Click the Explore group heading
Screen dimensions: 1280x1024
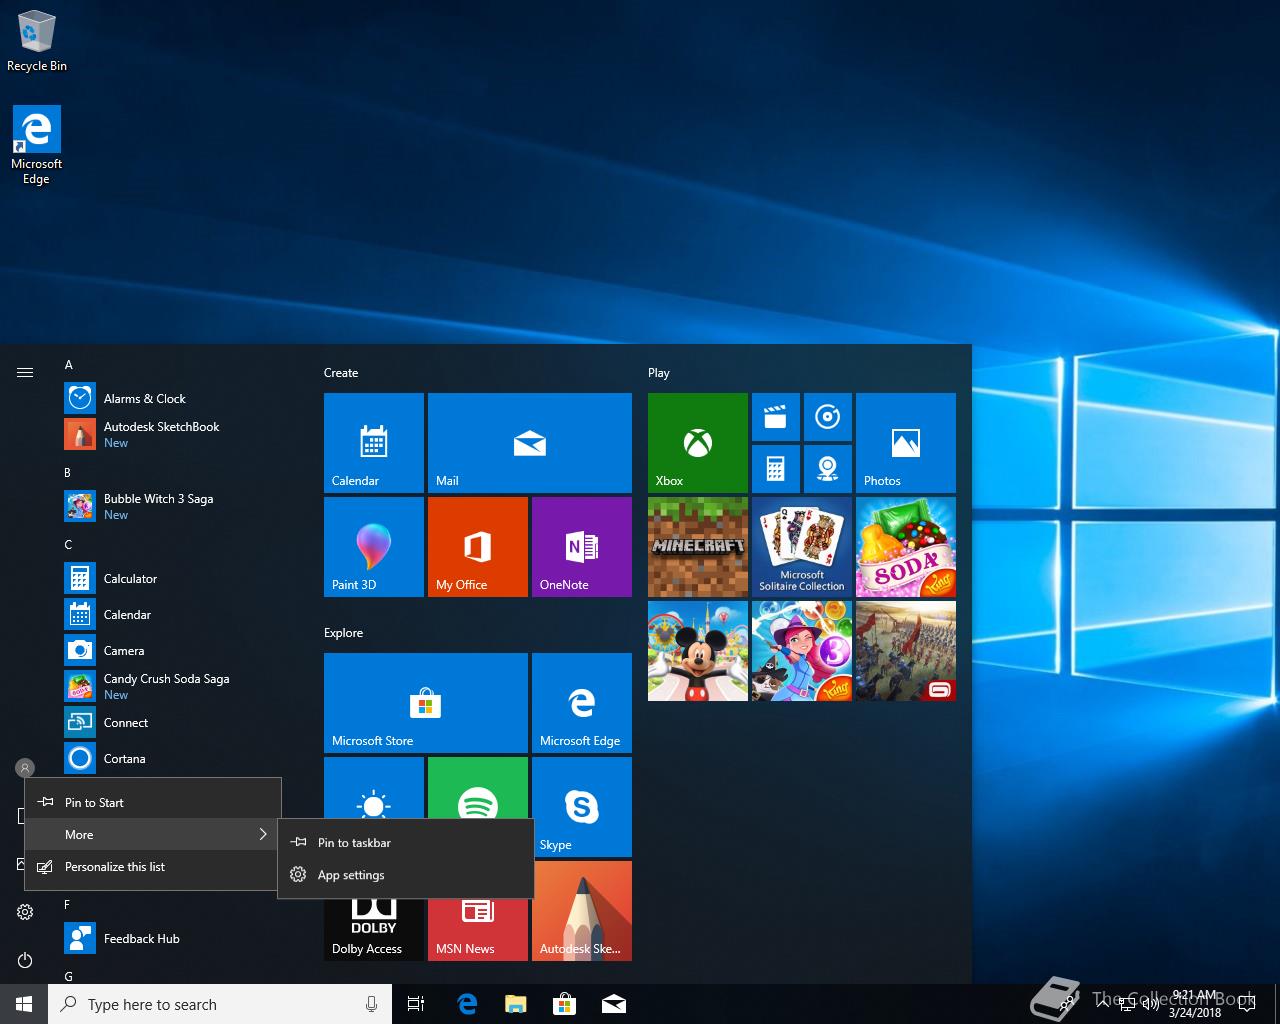point(343,632)
